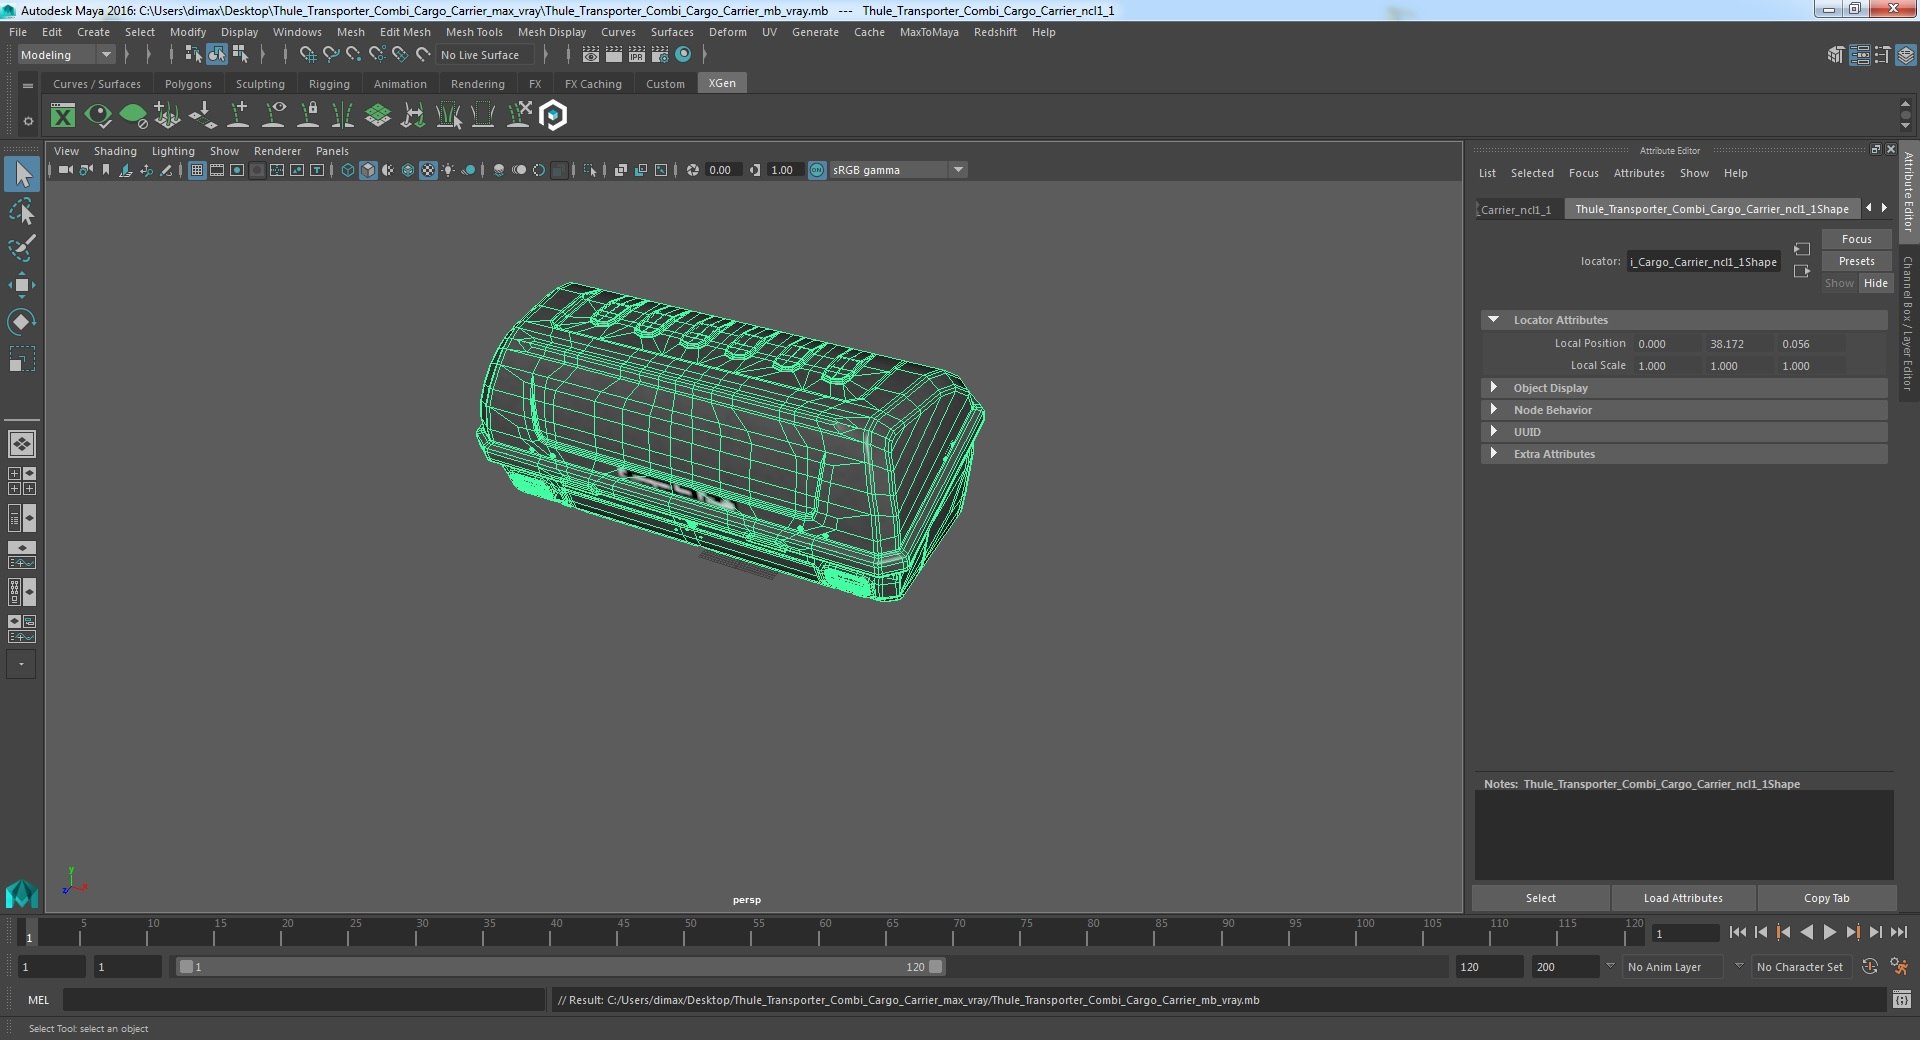
Task: Collapse the Locator Attributes section
Action: pyautogui.click(x=1493, y=320)
